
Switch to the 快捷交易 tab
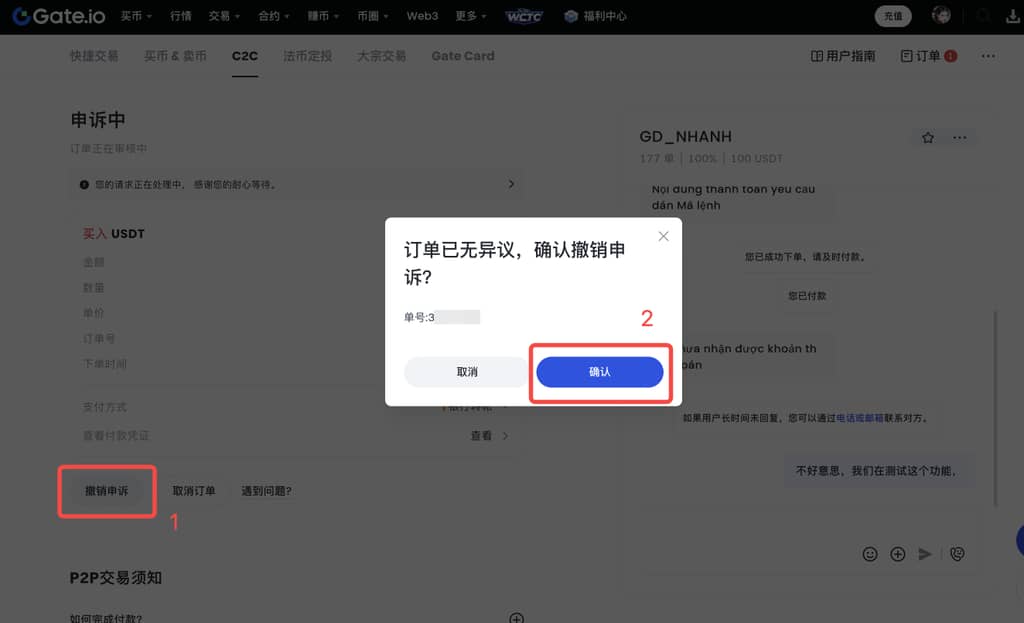point(94,56)
